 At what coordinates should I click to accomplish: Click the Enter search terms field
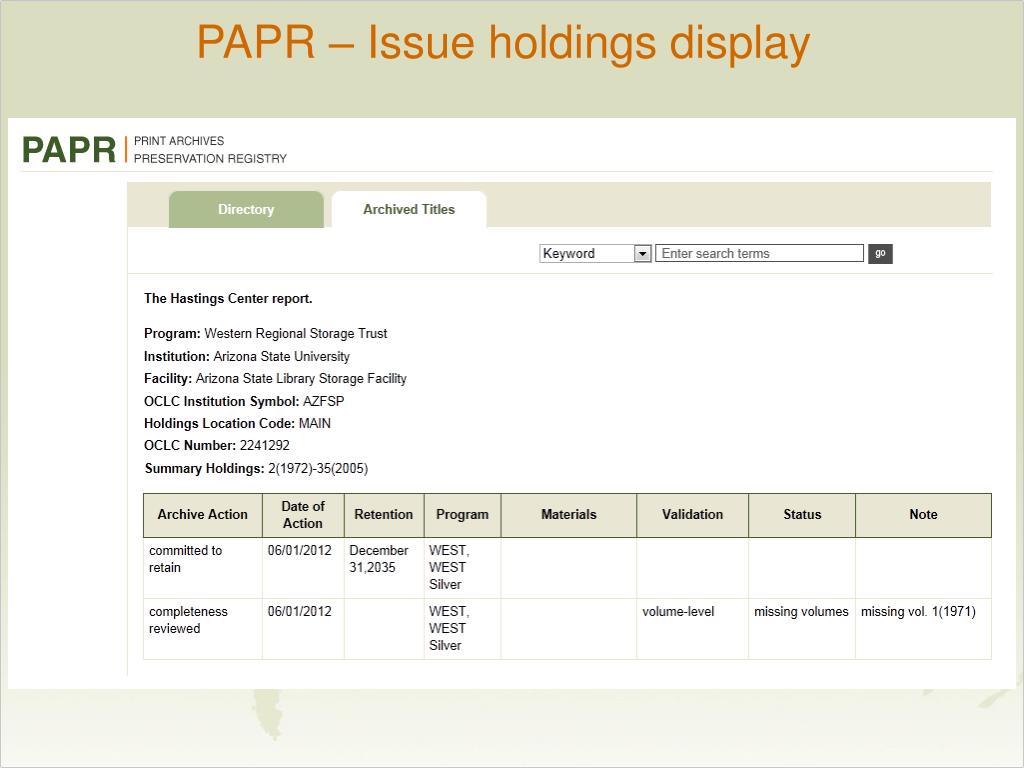[x=760, y=253]
